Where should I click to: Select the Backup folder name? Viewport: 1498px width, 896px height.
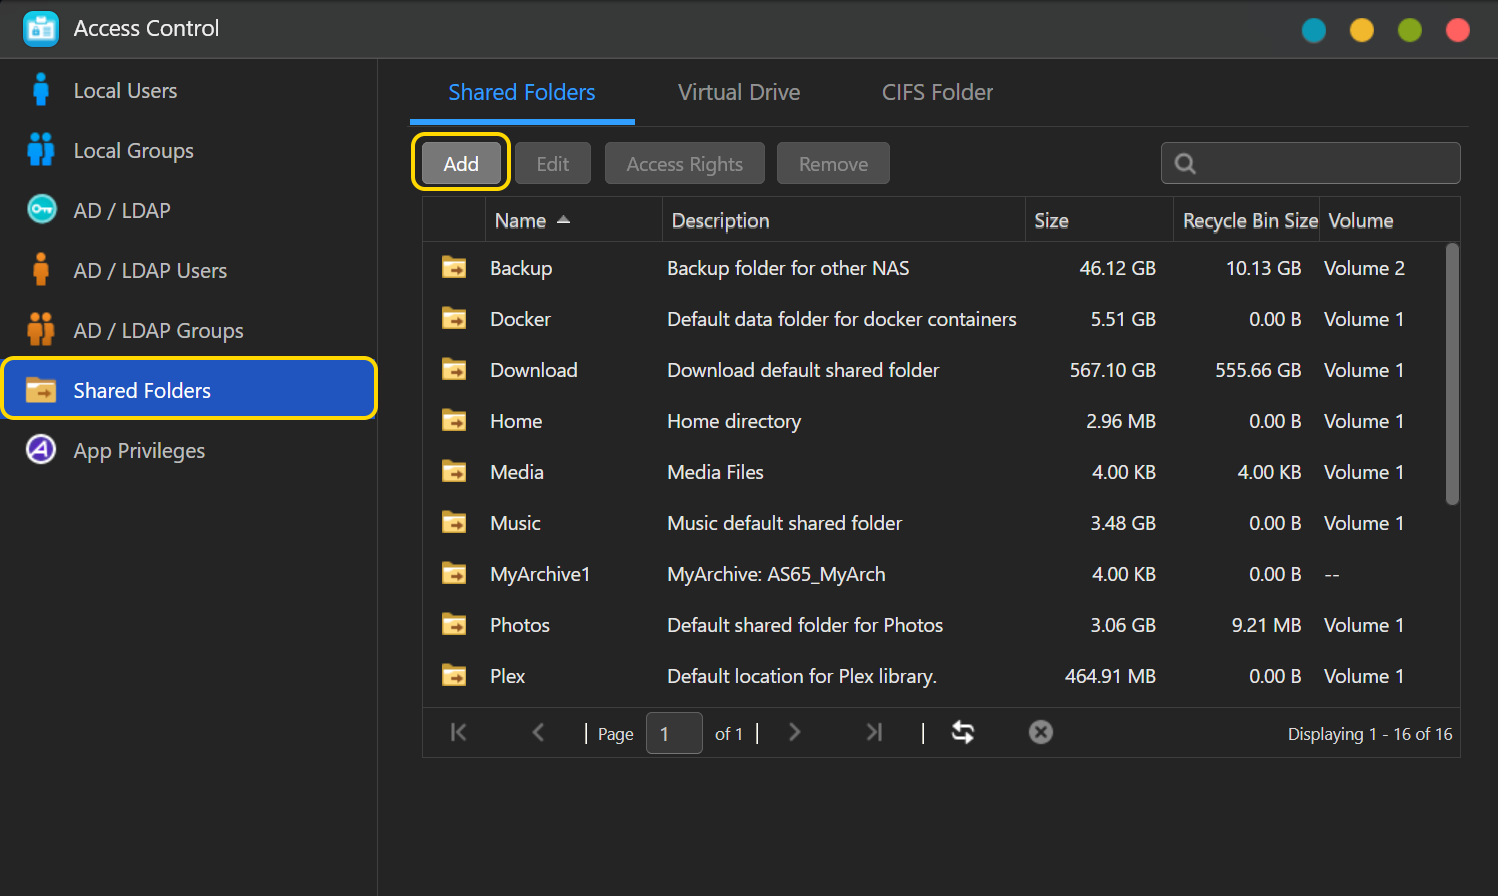tap(521, 268)
